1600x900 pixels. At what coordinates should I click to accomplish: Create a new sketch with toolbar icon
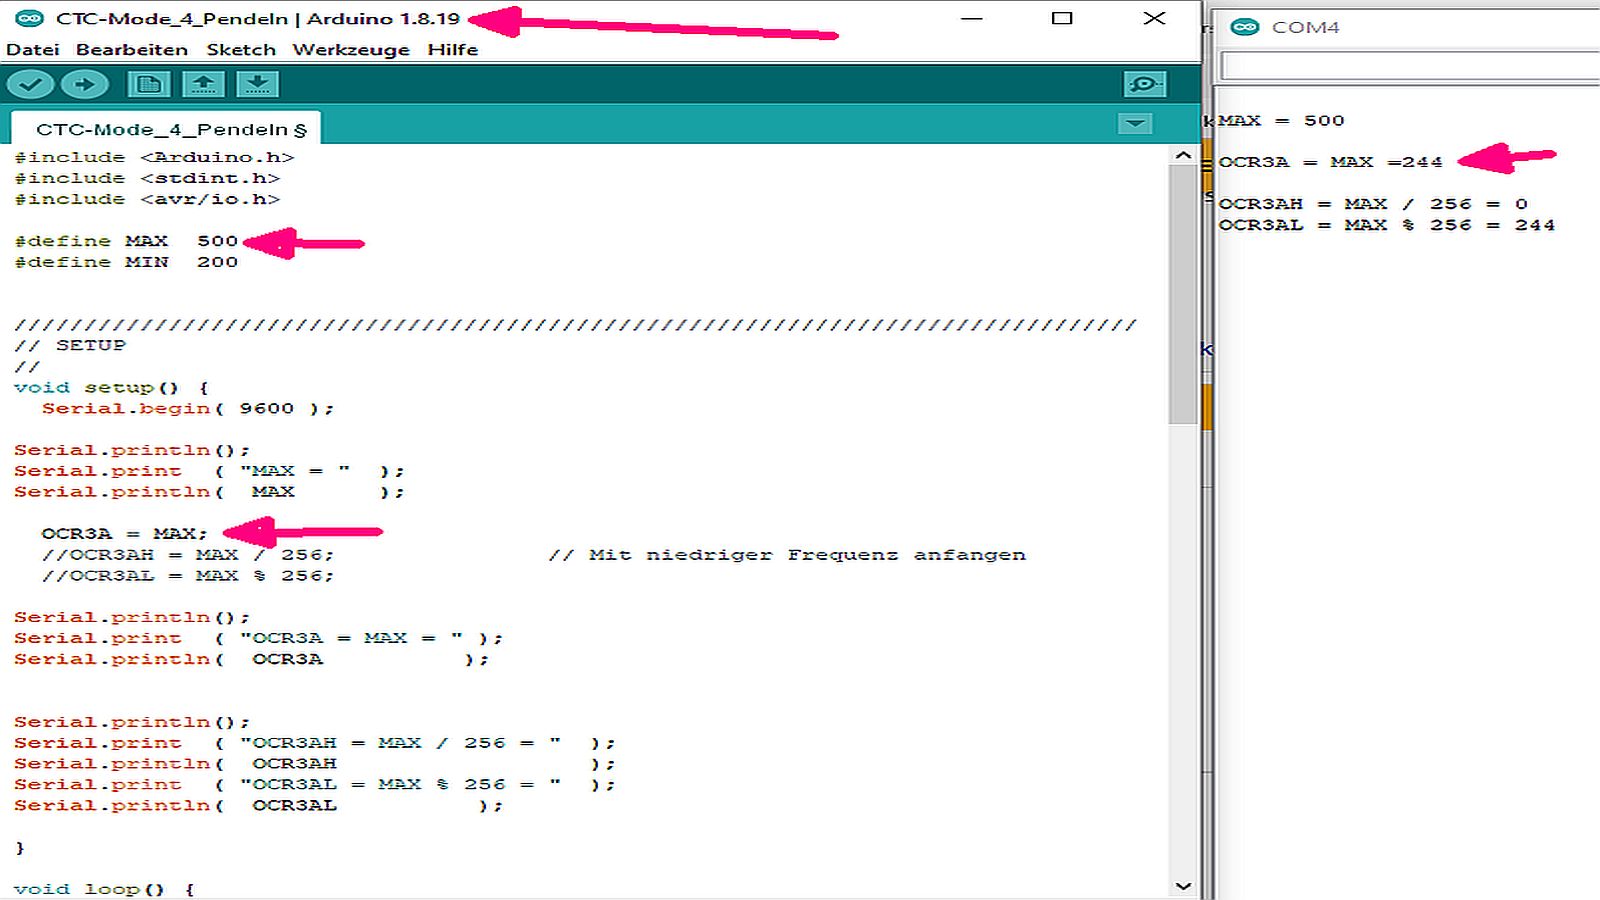(x=149, y=85)
